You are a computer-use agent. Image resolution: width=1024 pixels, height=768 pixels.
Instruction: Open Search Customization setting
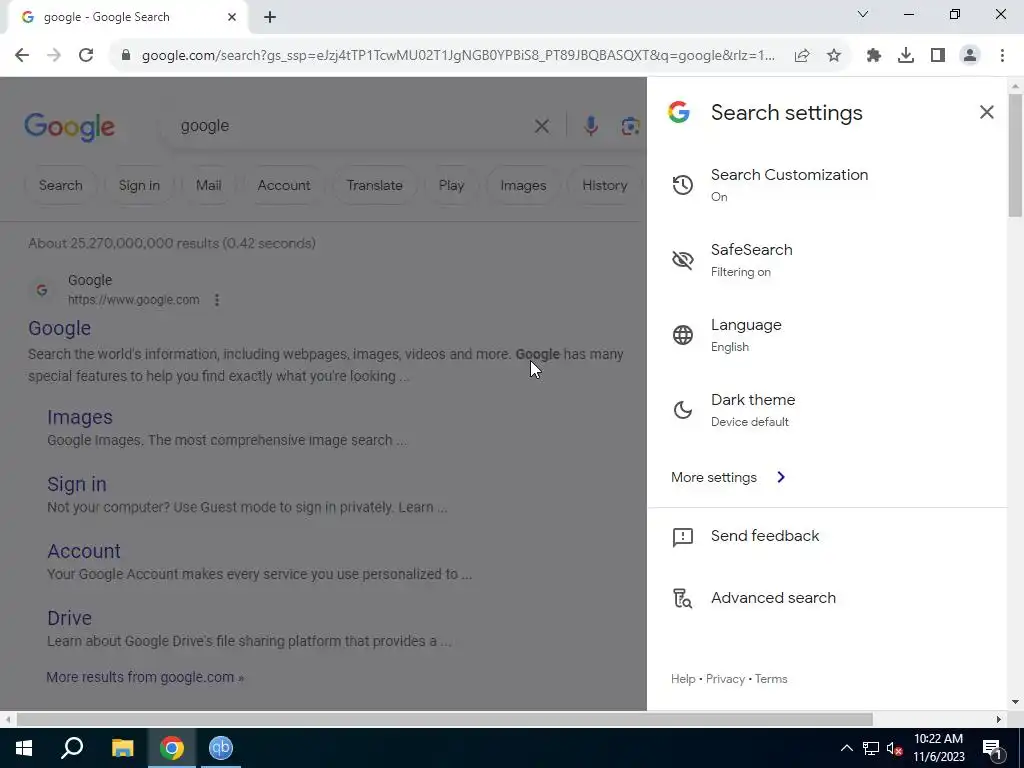[x=827, y=185]
